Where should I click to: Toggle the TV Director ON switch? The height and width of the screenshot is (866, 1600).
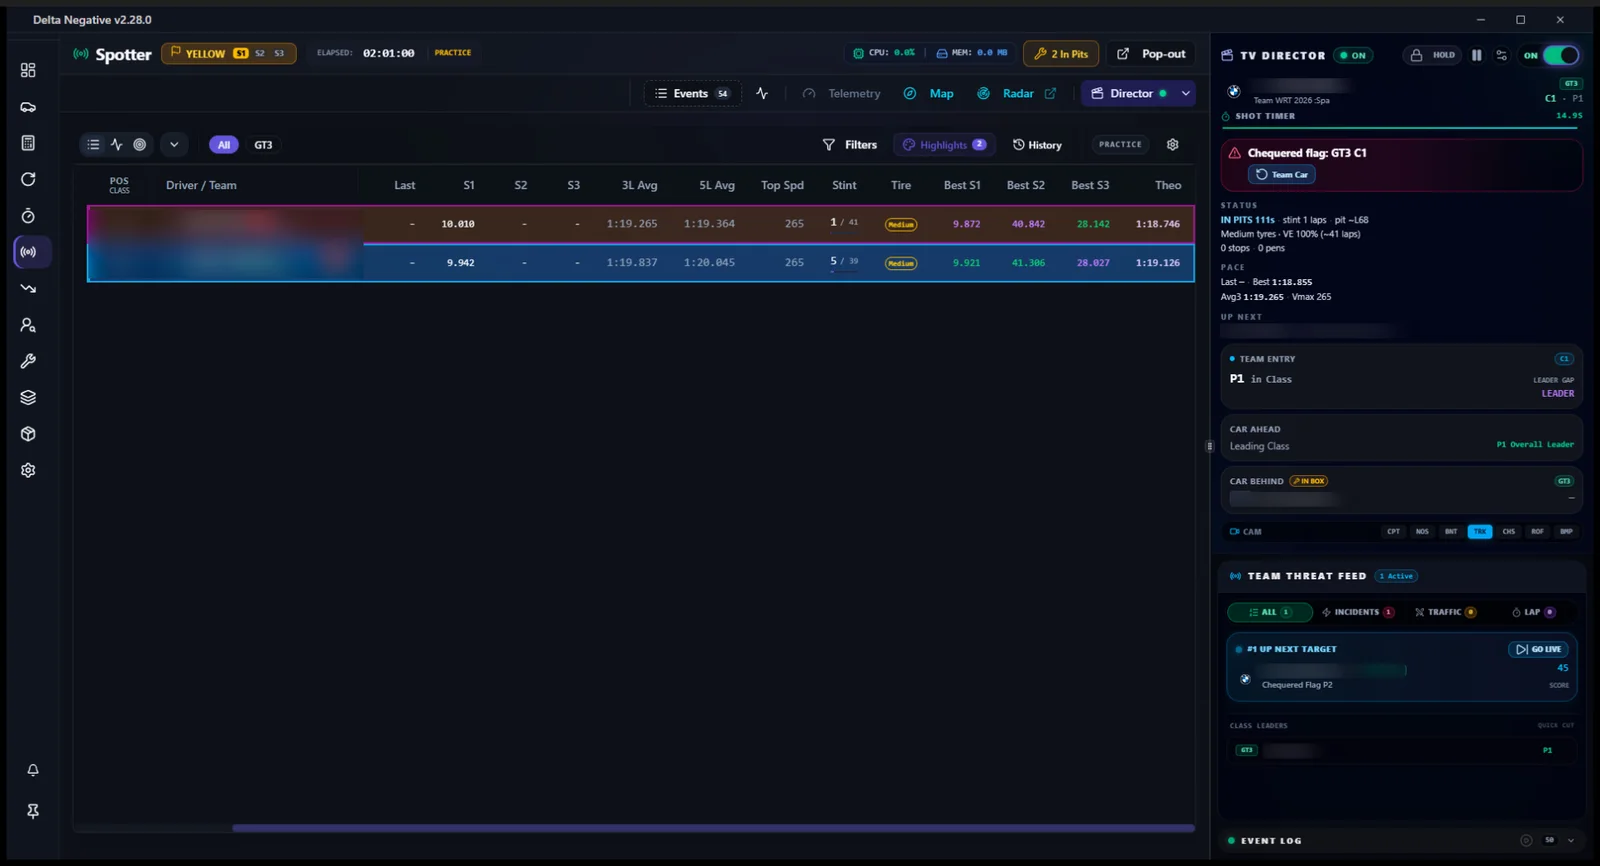tap(1561, 55)
